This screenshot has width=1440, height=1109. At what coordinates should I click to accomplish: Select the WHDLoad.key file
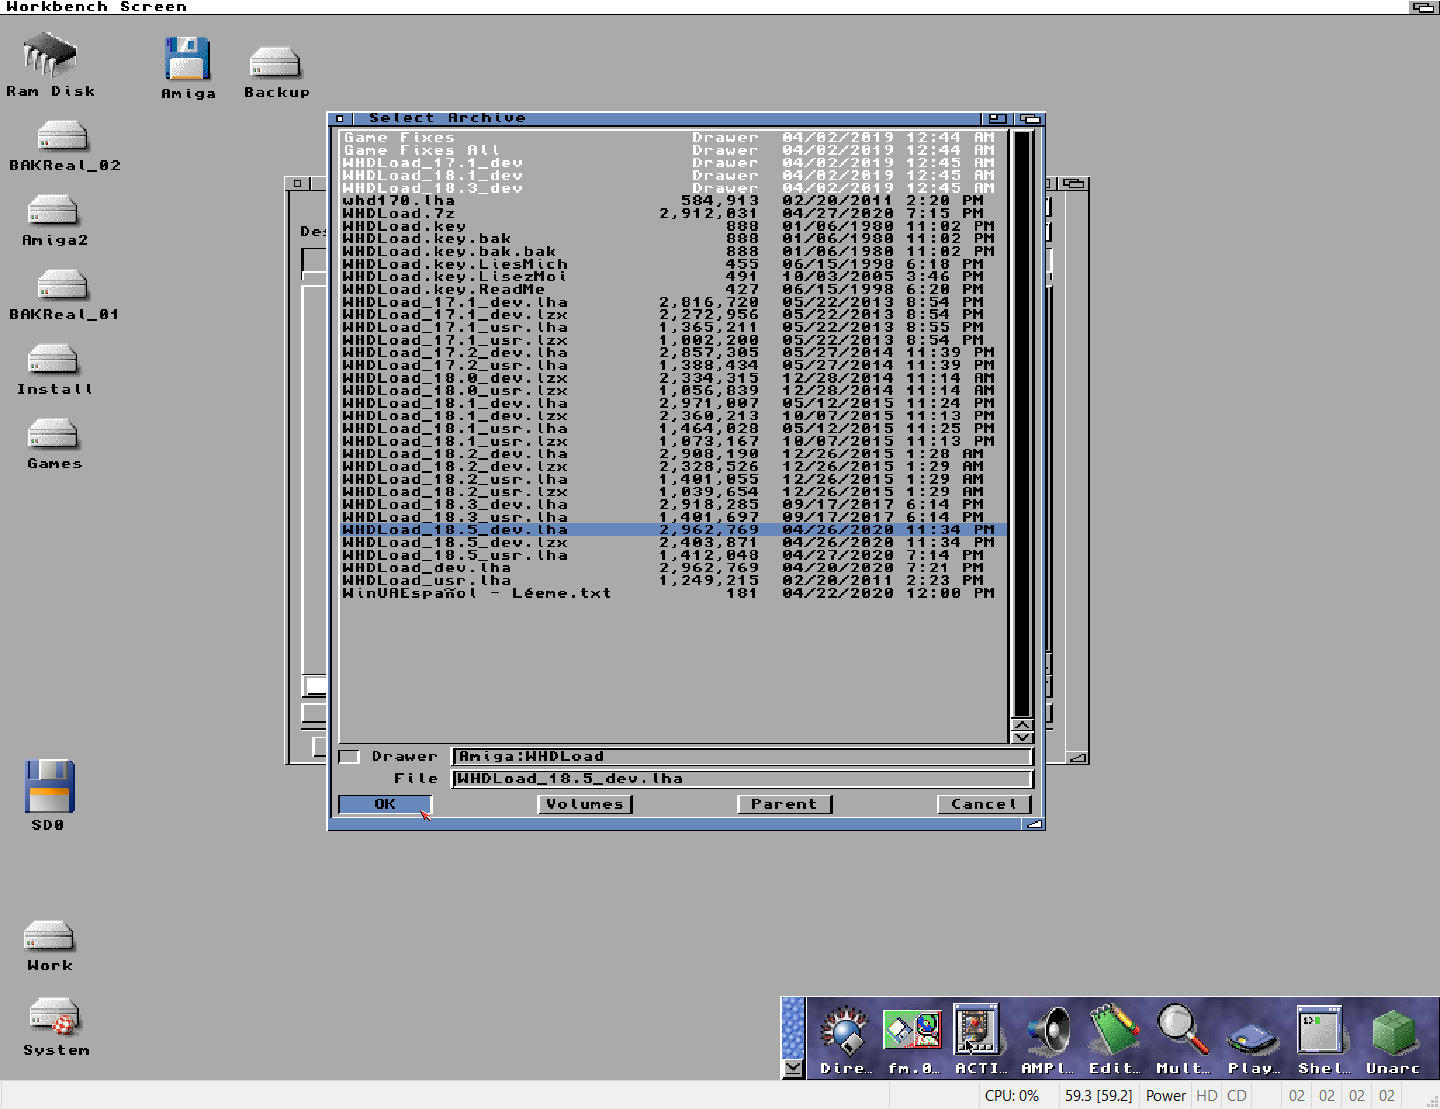pyautogui.click(x=672, y=227)
